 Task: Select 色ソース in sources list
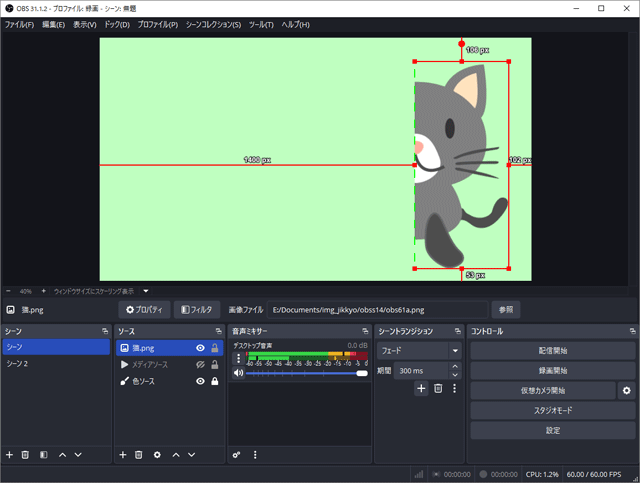tap(169, 381)
